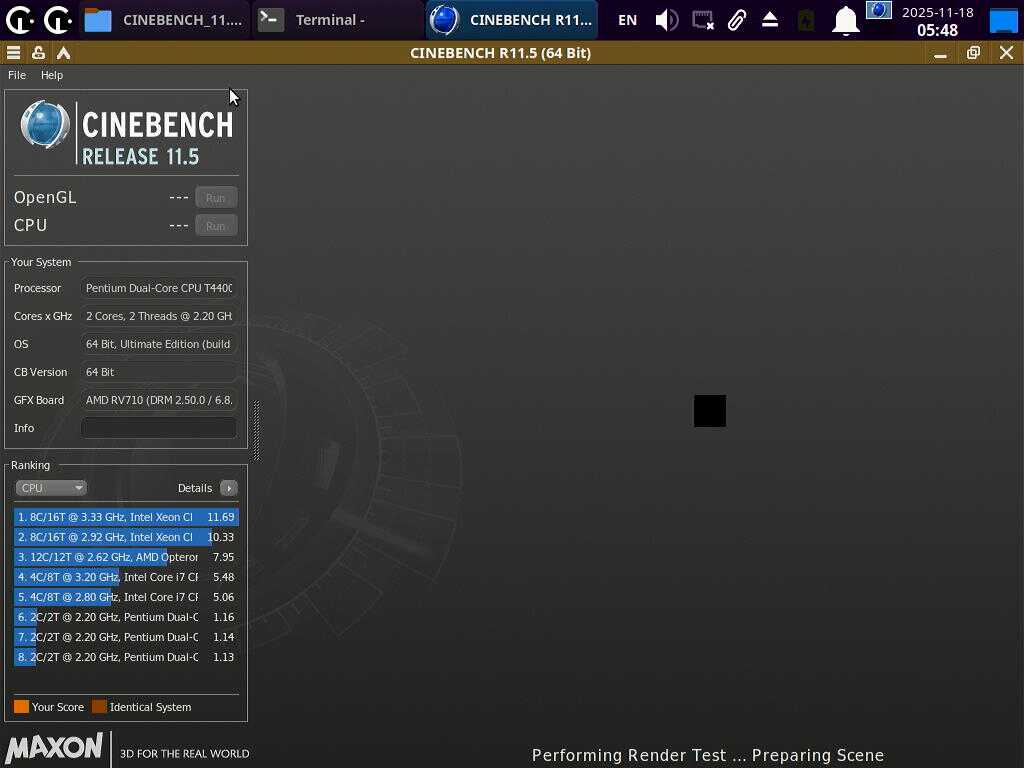Screen dimensions: 1024x768
Task: Open the clipboard paperclip tray icon
Action: point(737,20)
